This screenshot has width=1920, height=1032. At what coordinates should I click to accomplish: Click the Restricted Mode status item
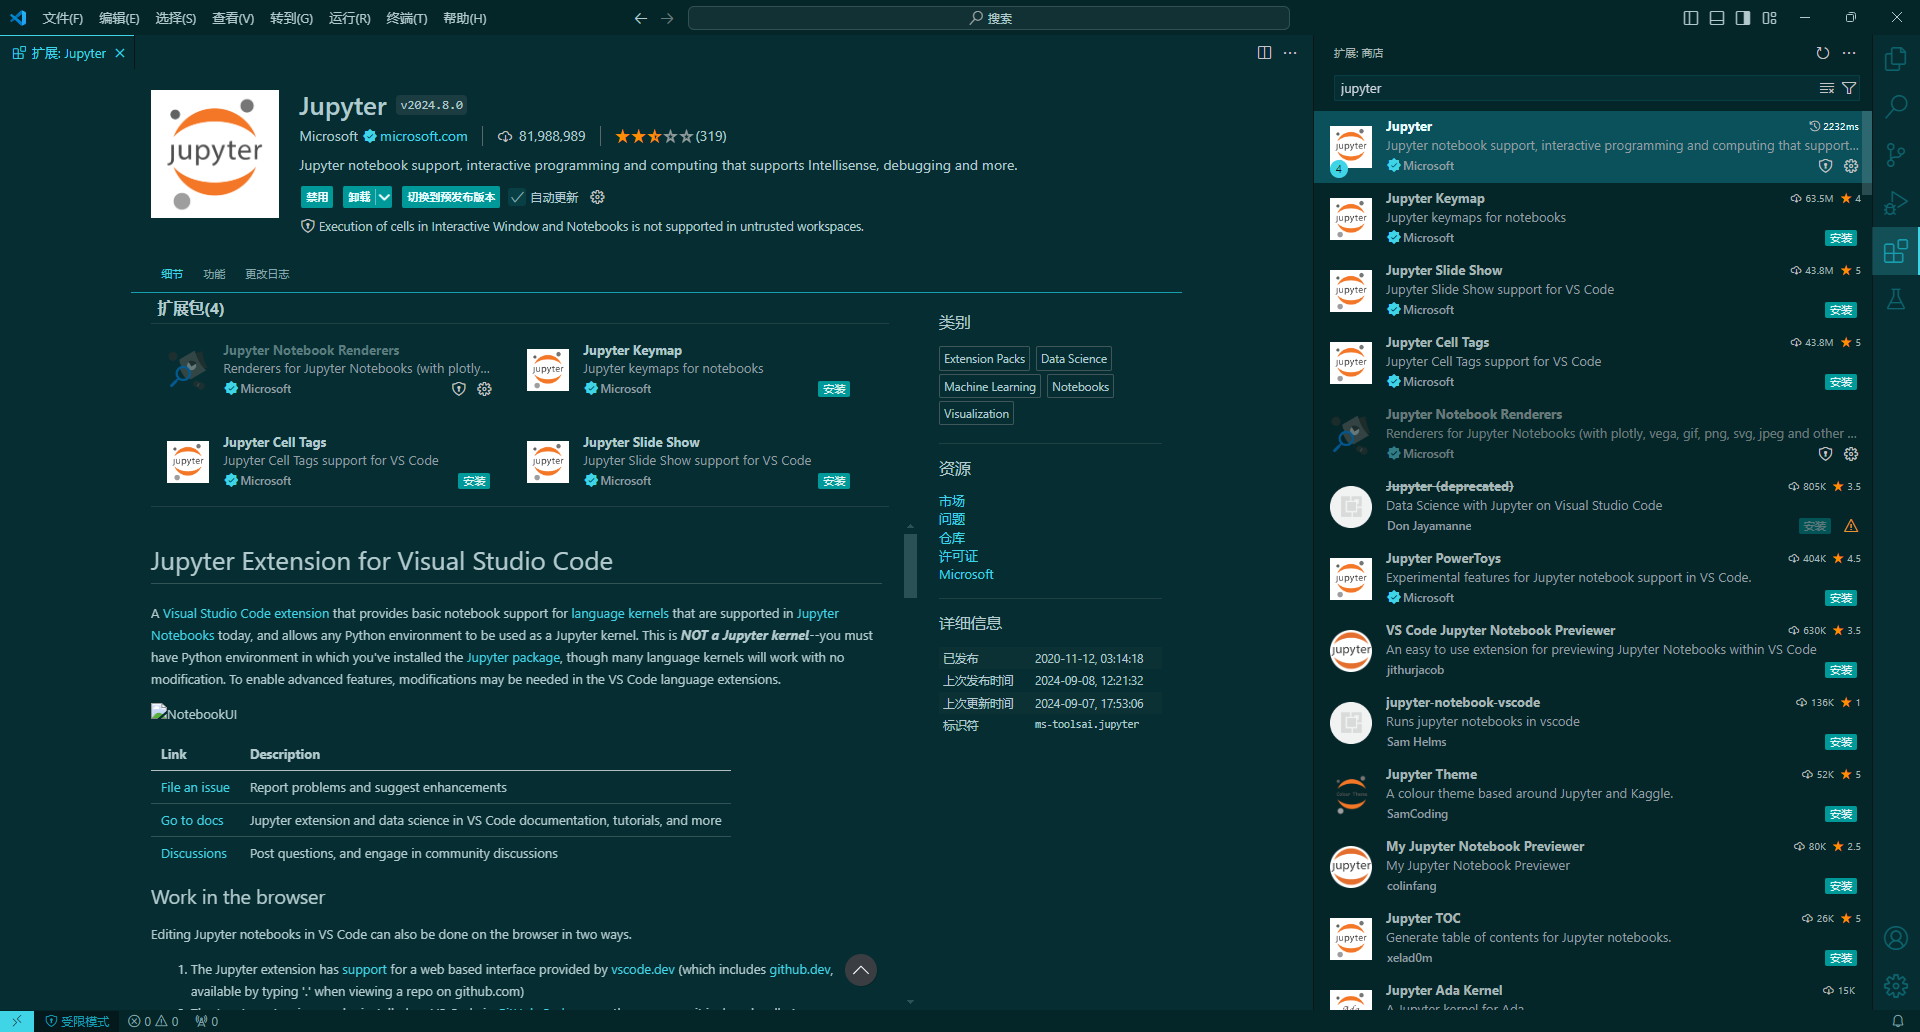pos(77,1021)
